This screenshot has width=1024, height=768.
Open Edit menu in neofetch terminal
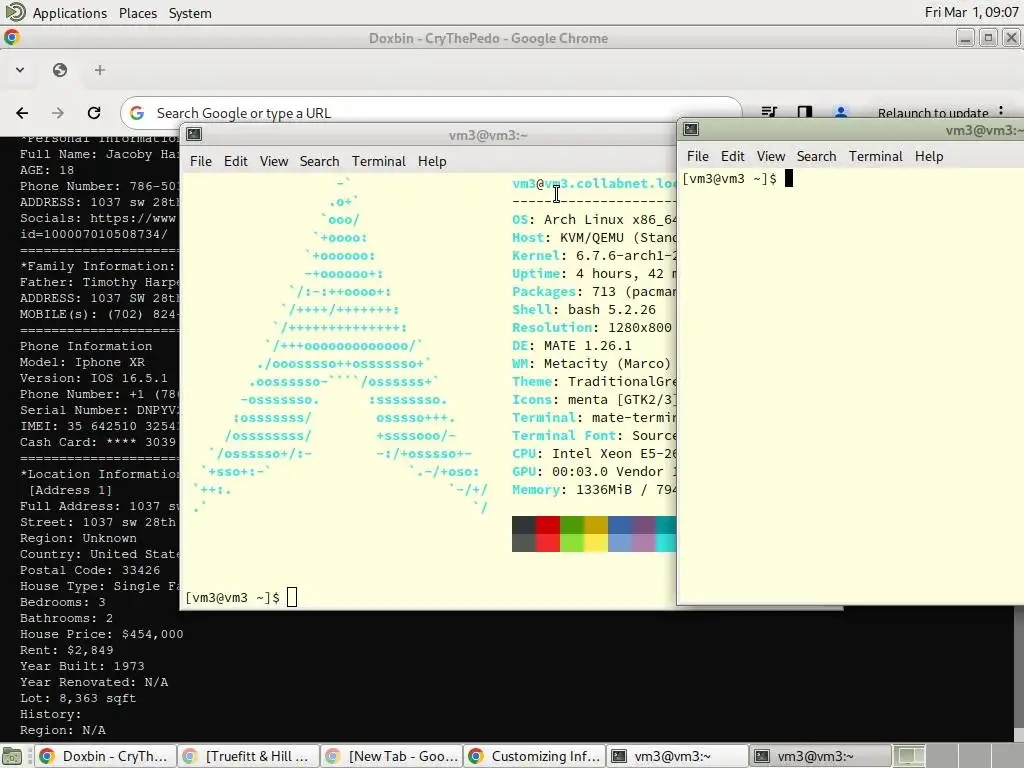[236, 161]
